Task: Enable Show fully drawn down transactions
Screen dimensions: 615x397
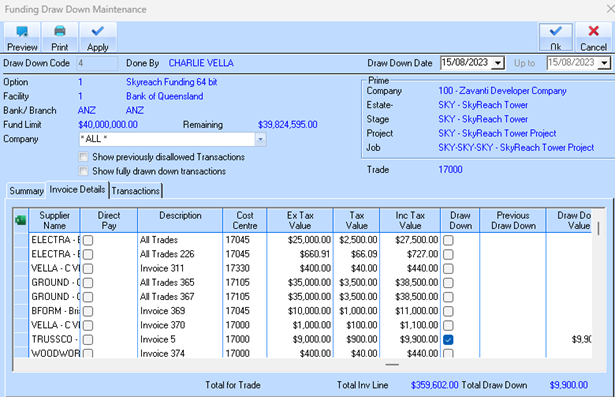Action: (x=83, y=171)
